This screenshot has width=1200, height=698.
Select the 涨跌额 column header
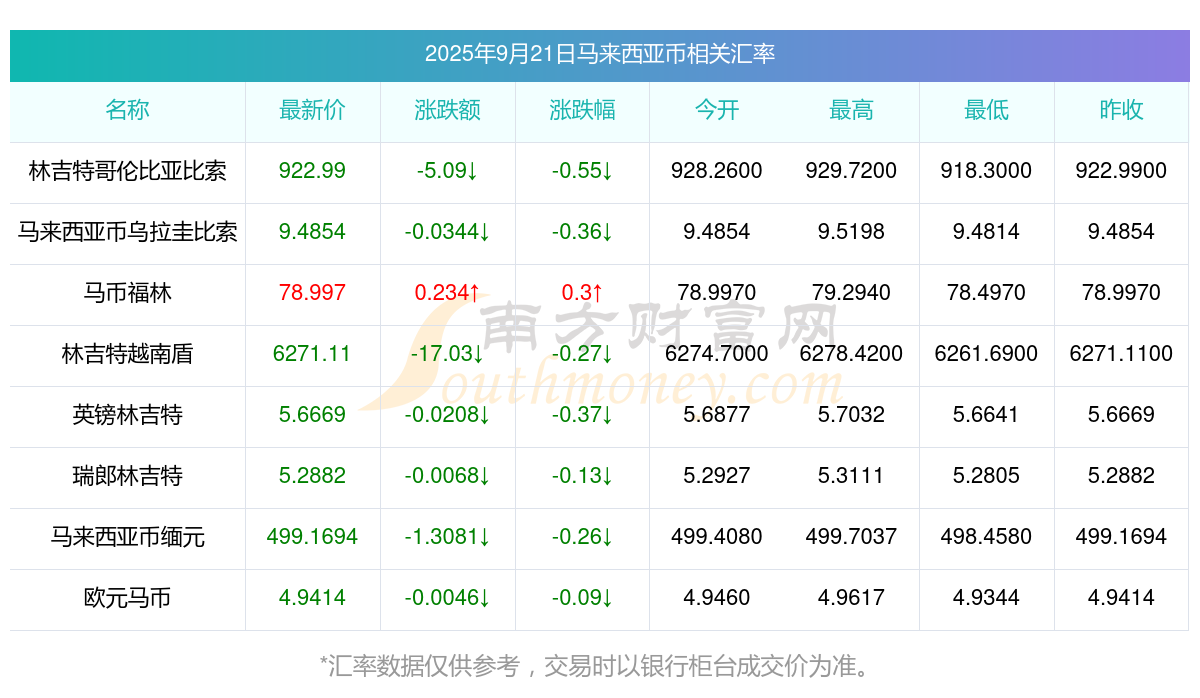[447, 110]
